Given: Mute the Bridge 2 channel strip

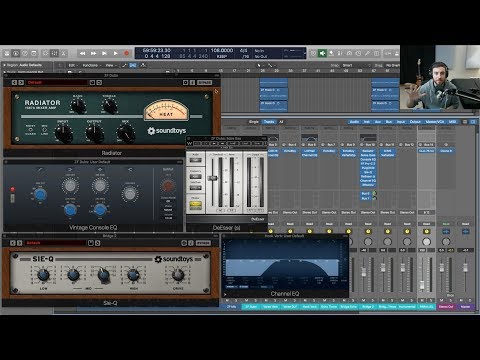Looking at the screenshot, I should coord(364,300).
